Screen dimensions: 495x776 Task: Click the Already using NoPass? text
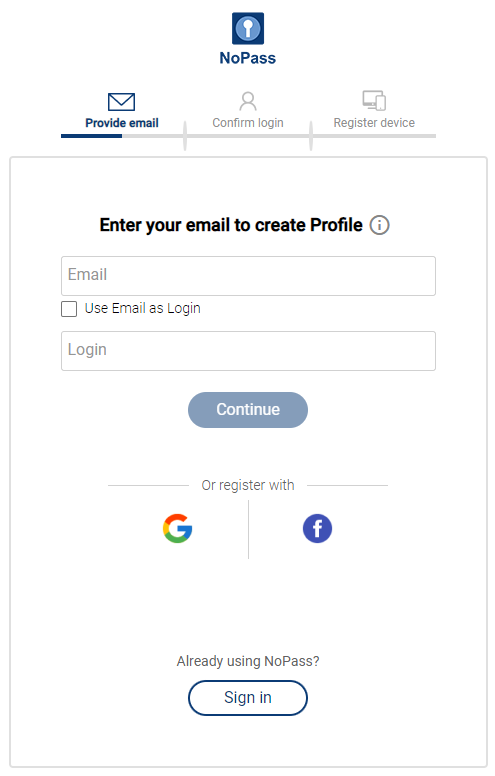[248, 661]
